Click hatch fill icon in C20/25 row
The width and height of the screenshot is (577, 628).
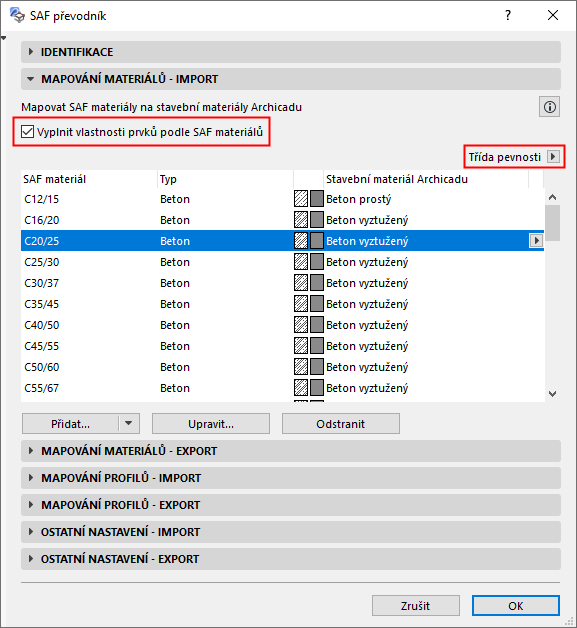[x=301, y=241]
